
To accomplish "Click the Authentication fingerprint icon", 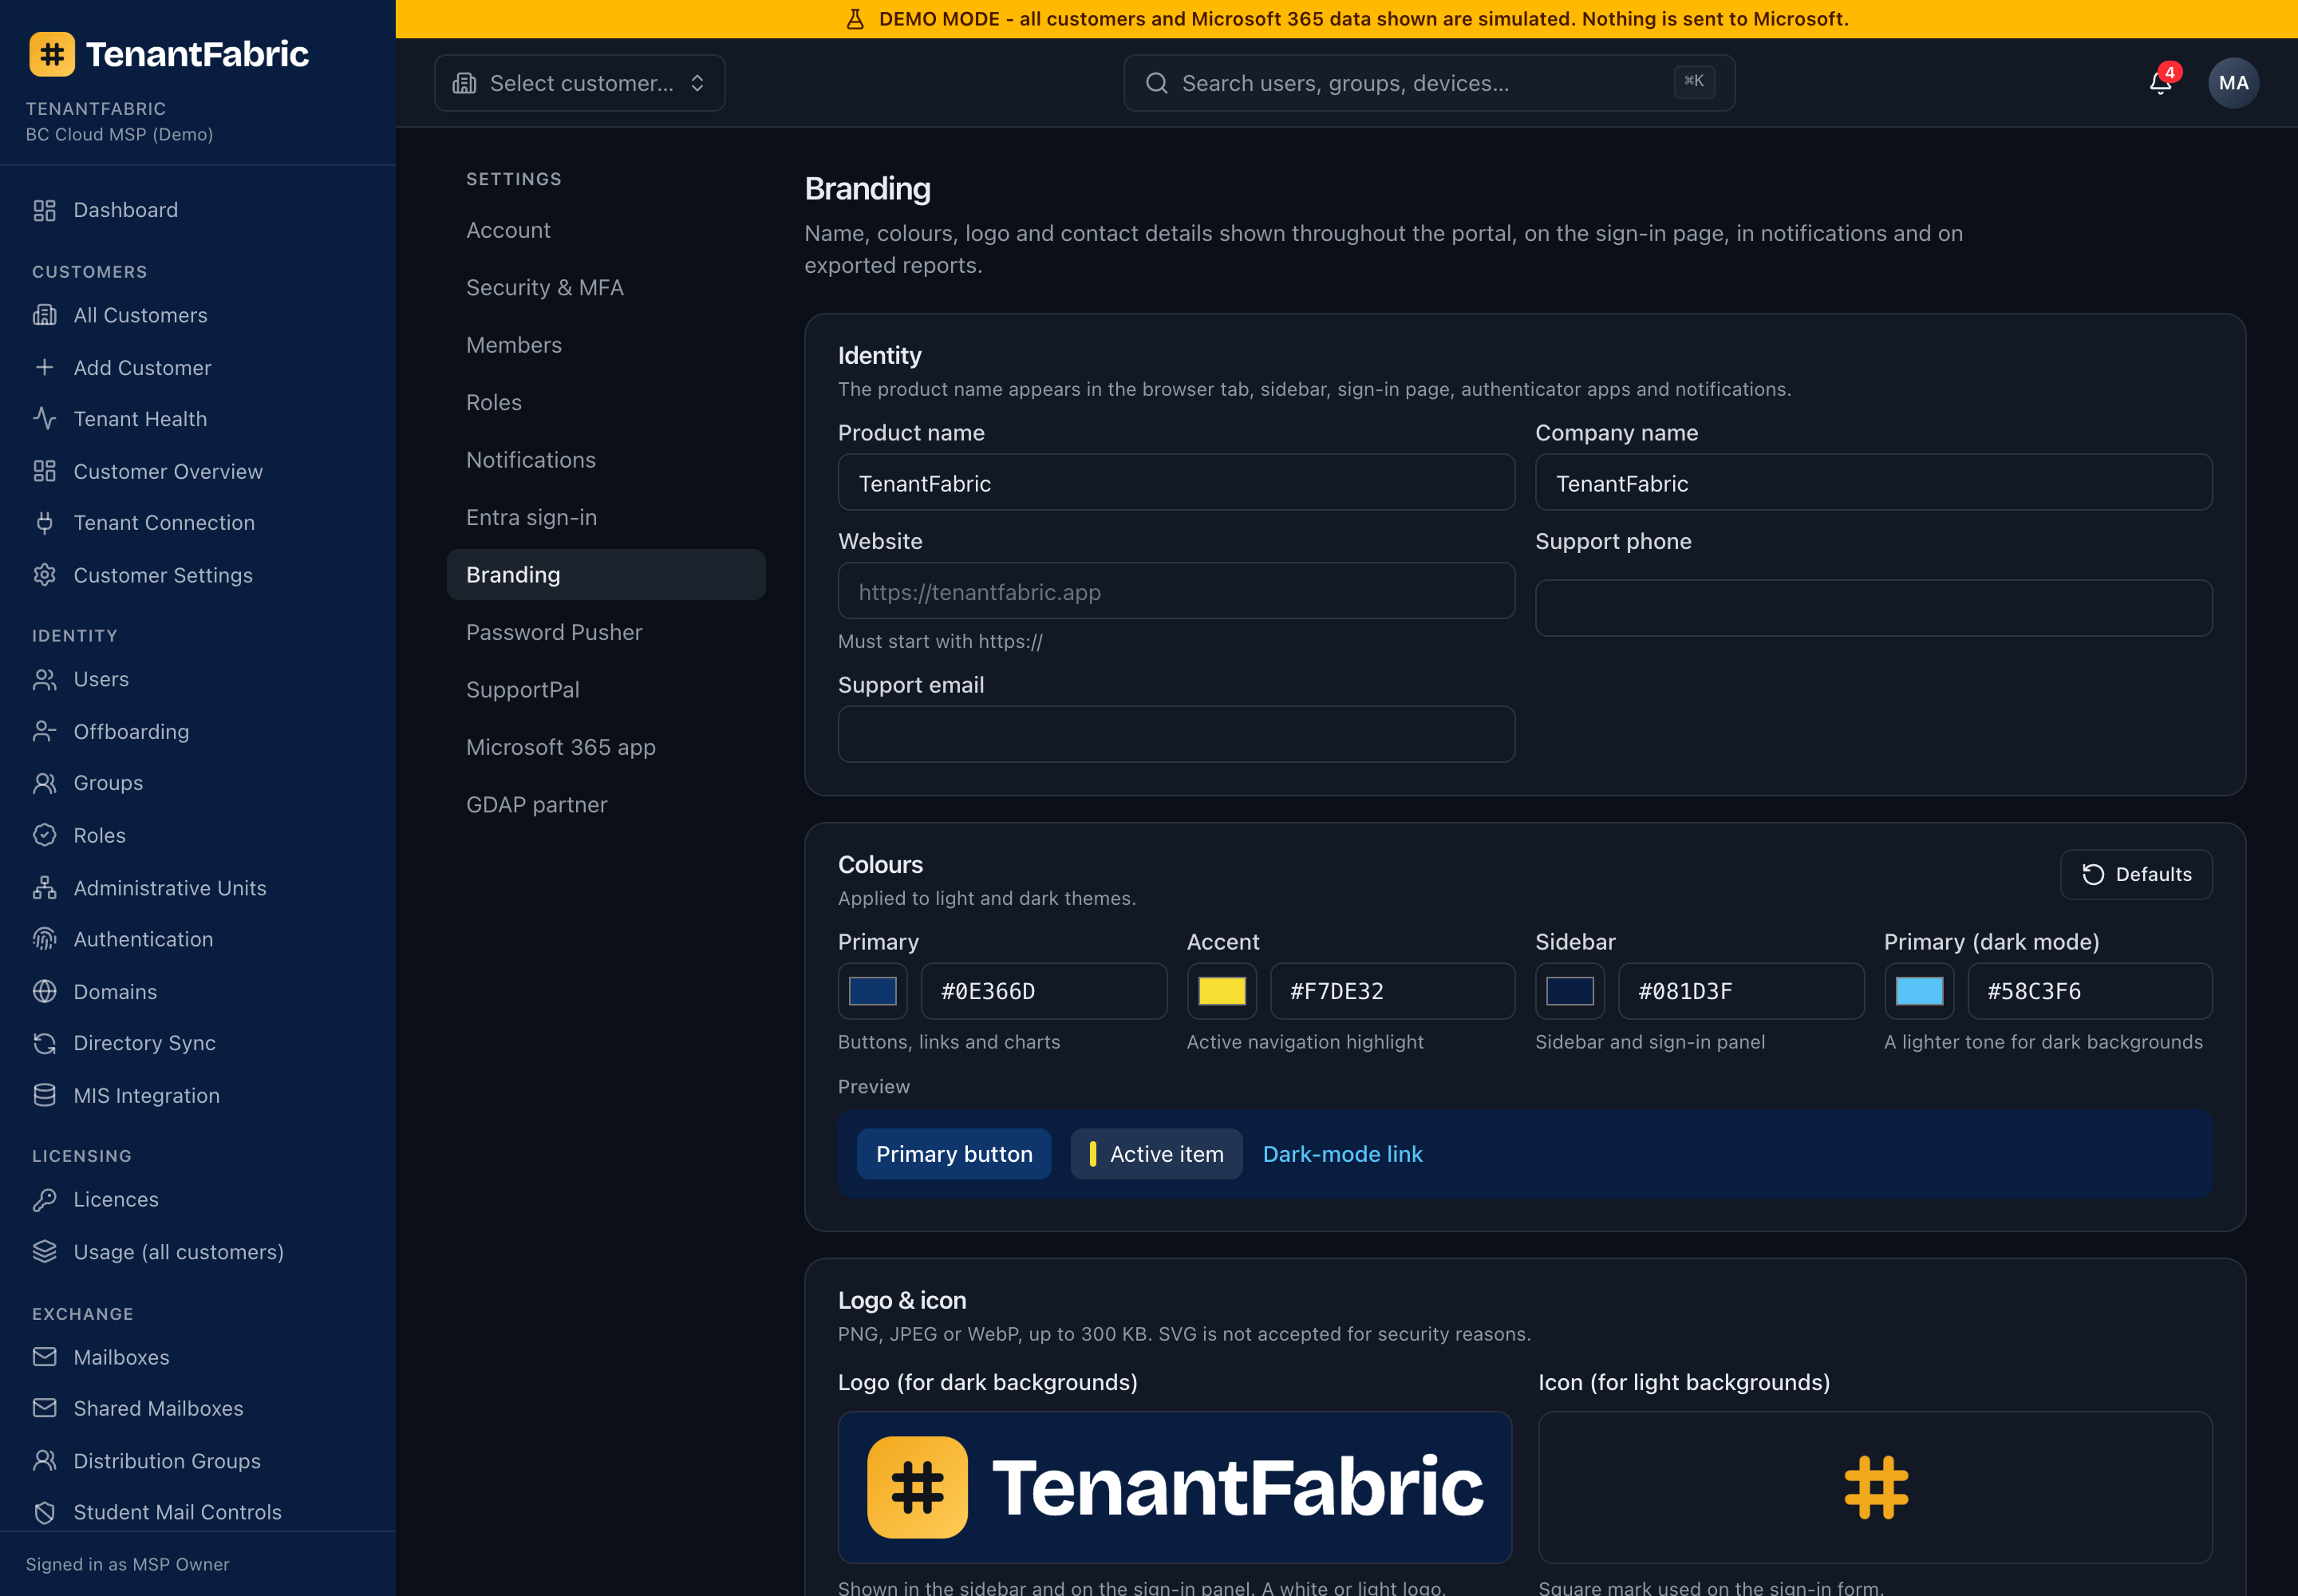I will click(x=44, y=939).
